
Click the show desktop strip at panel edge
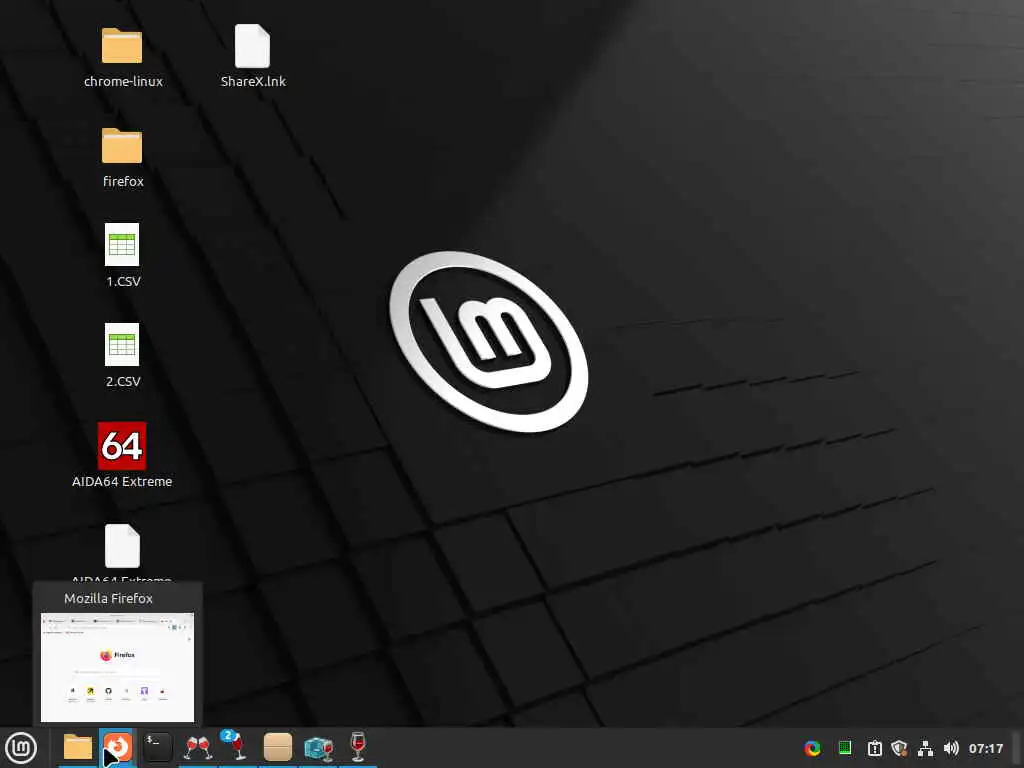point(1017,748)
